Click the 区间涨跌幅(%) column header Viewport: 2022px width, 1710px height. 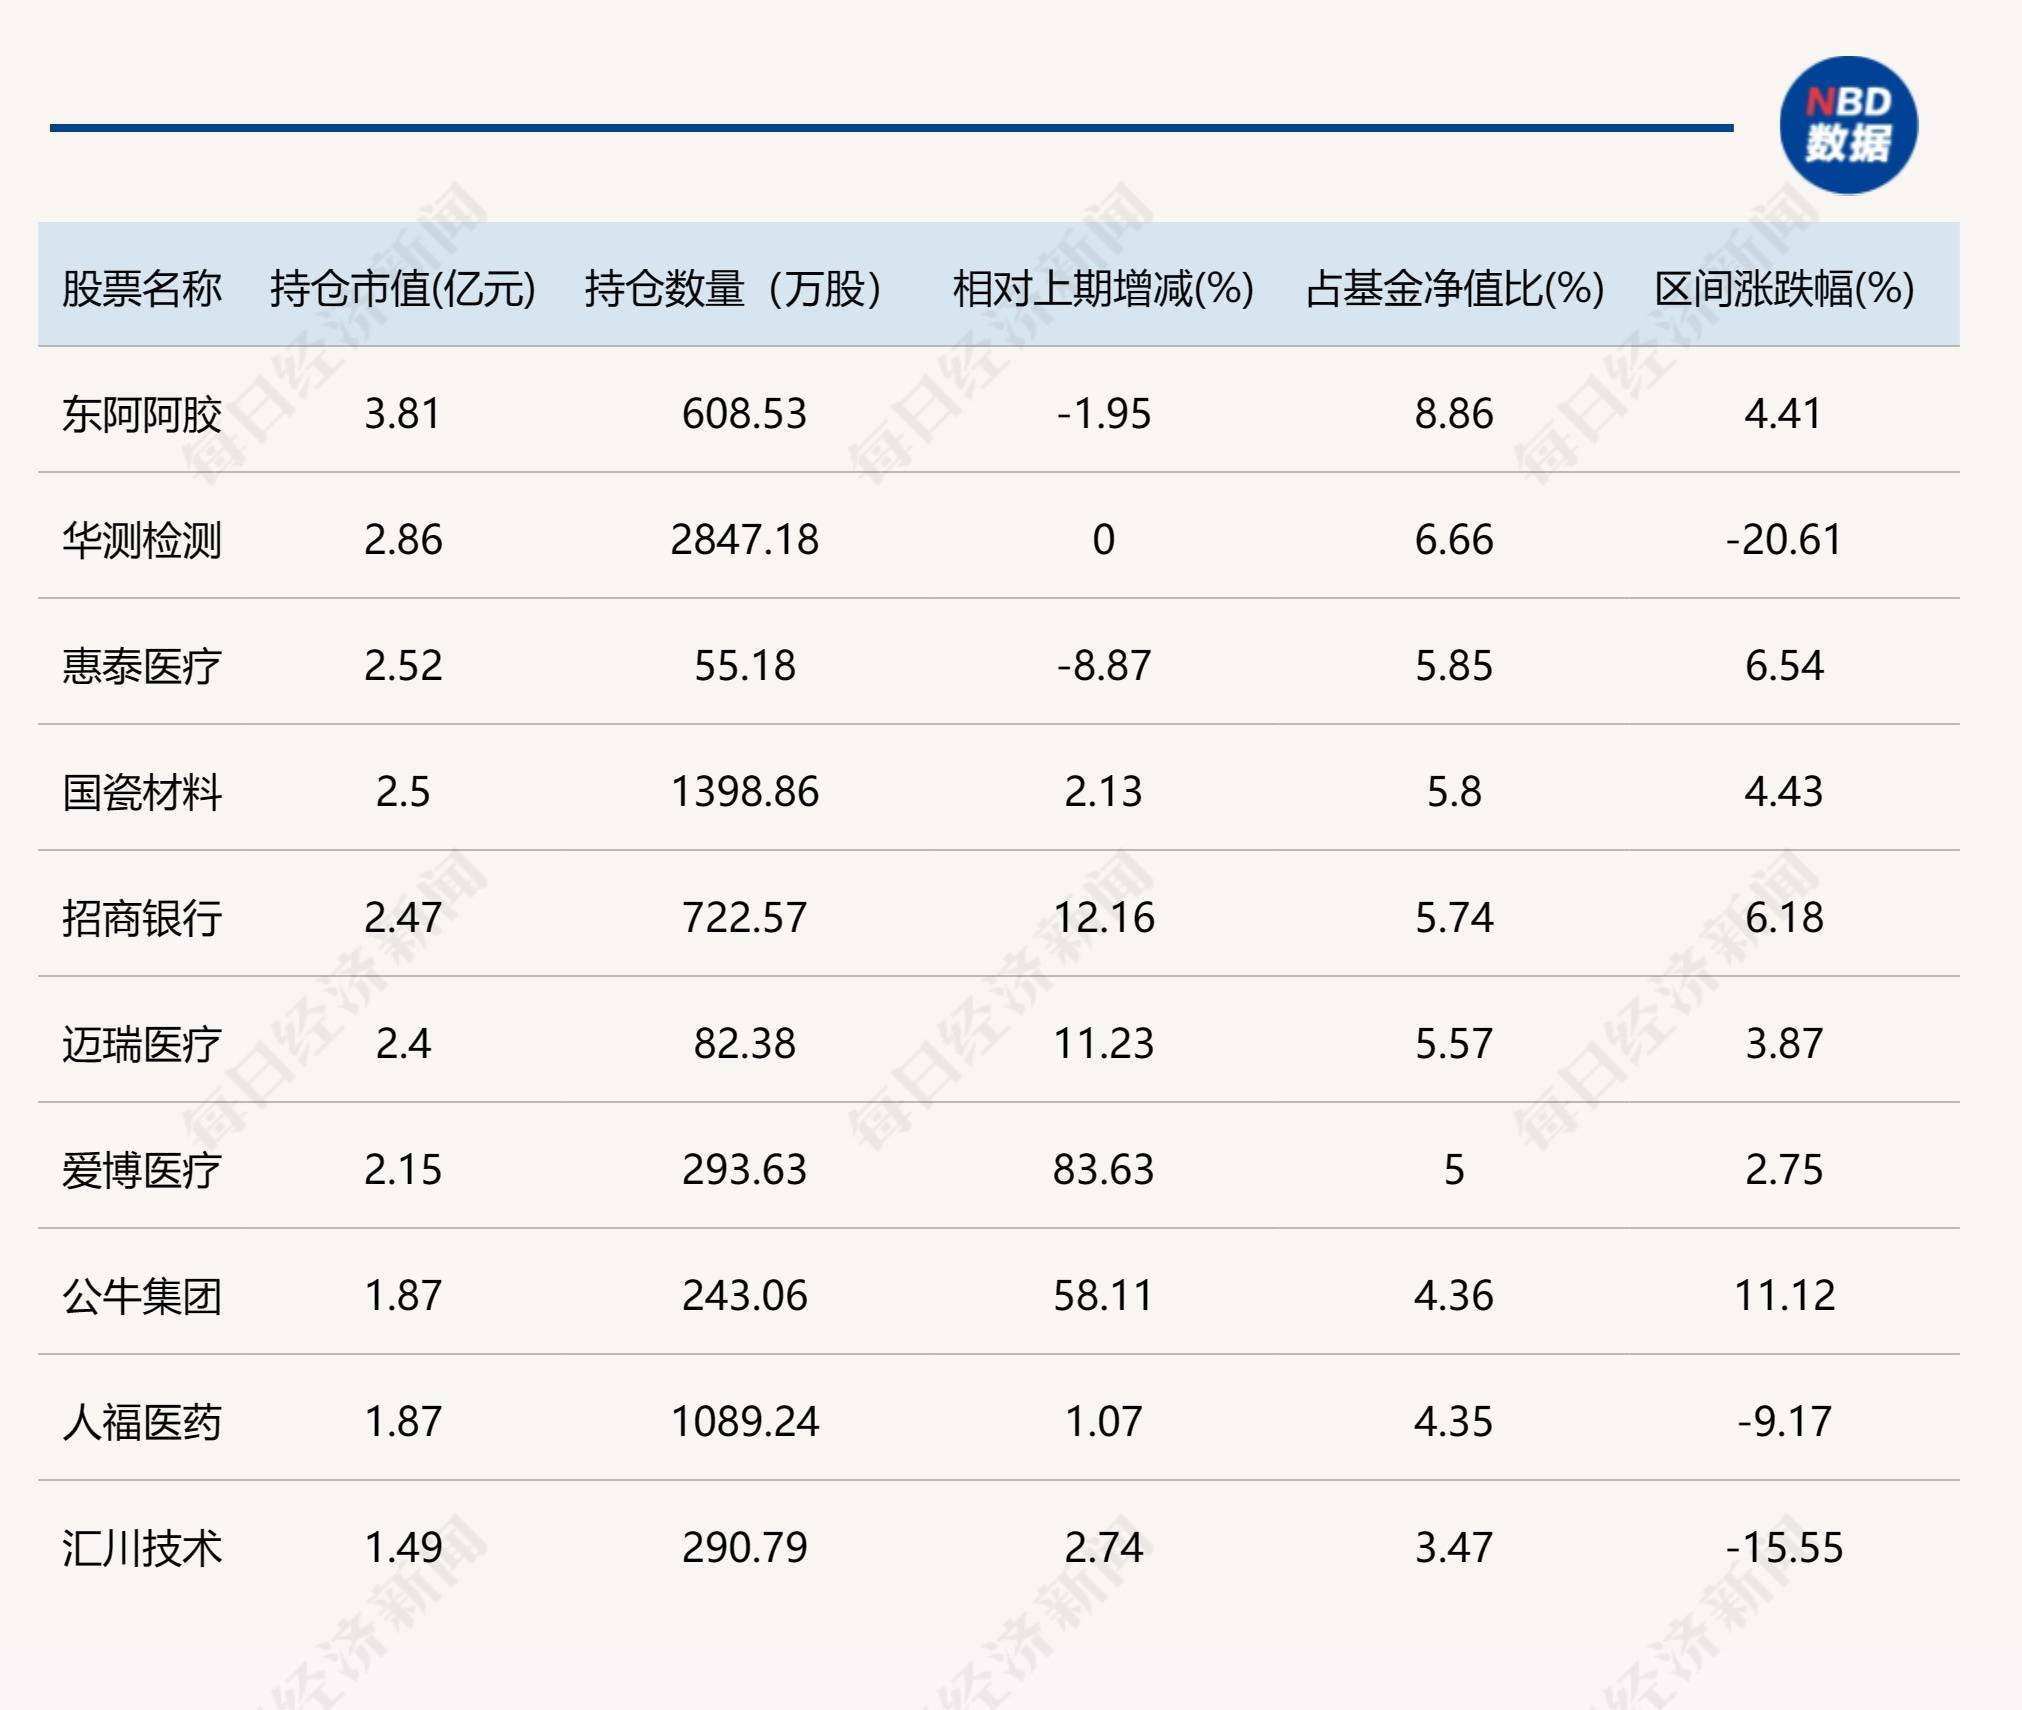1784,289
